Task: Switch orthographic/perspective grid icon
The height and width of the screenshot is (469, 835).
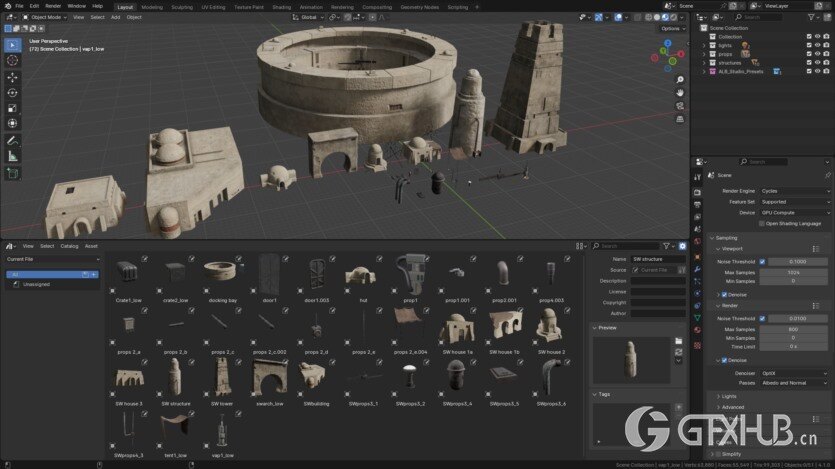Action: pyautogui.click(x=680, y=119)
